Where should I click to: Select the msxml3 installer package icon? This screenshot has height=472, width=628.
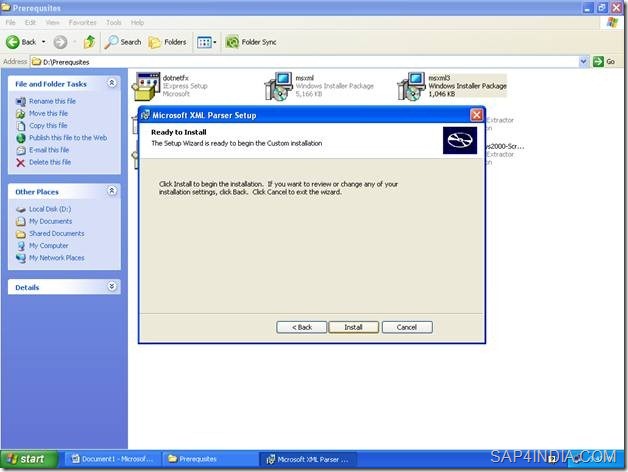click(x=411, y=86)
